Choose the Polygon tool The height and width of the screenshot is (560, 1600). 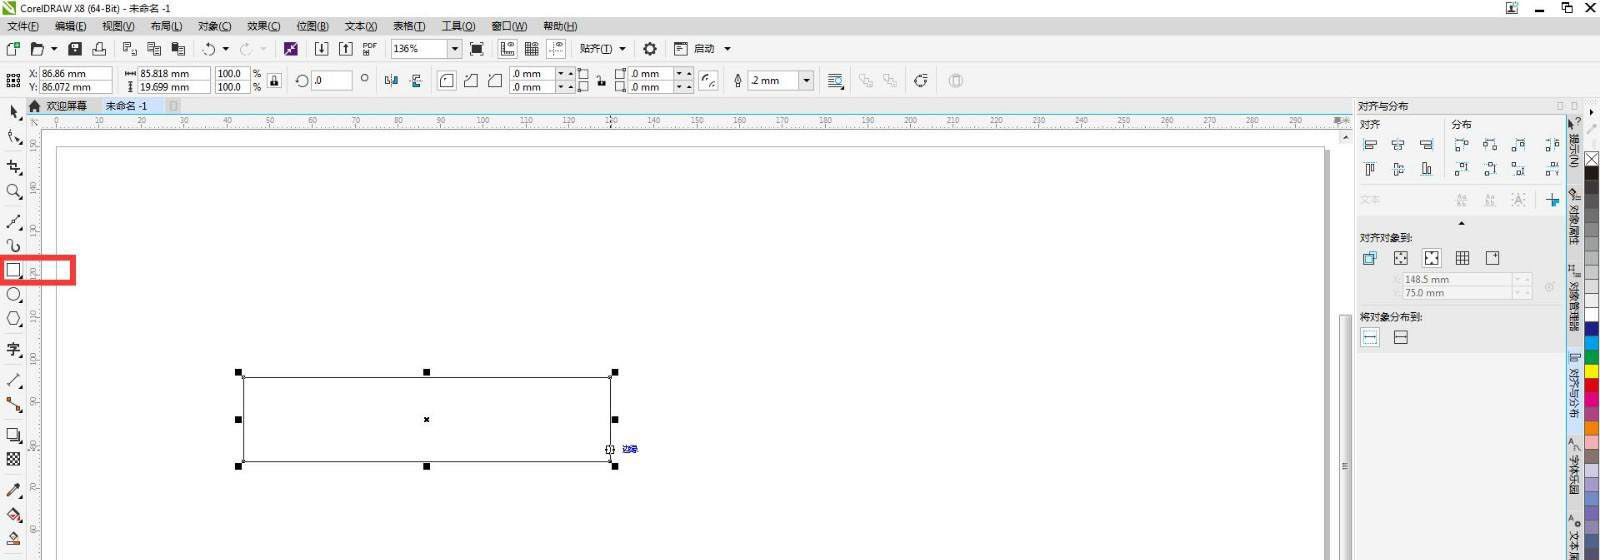click(x=14, y=319)
